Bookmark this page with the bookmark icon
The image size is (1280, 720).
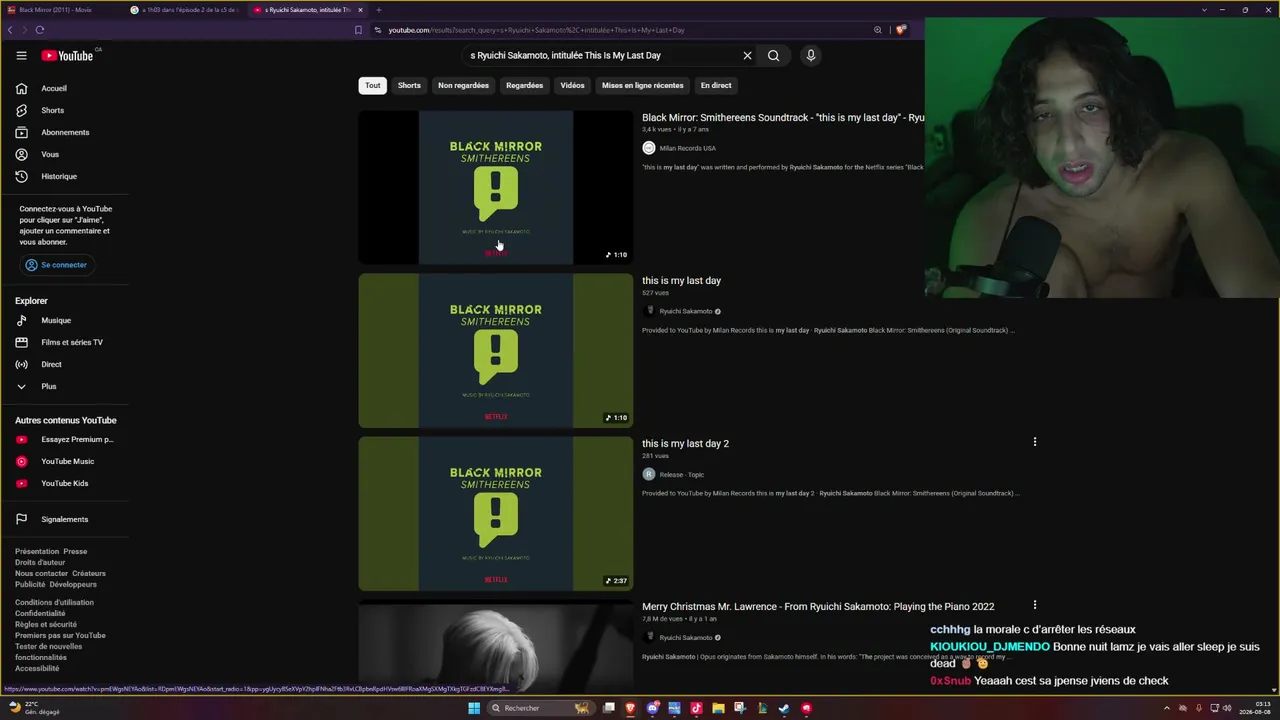tap(358, 30)
